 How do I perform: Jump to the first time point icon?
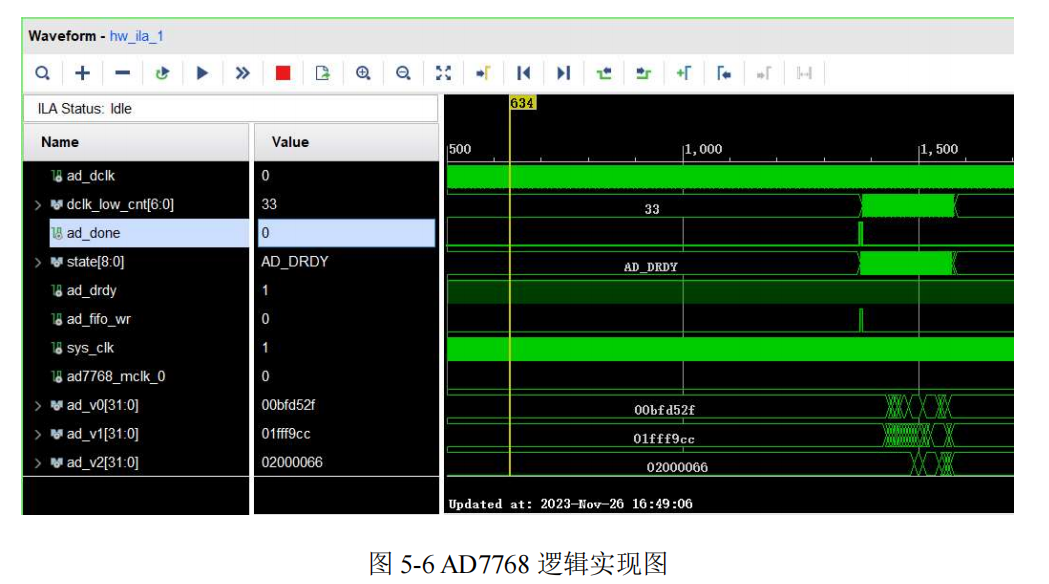click(x=523, y=73)
